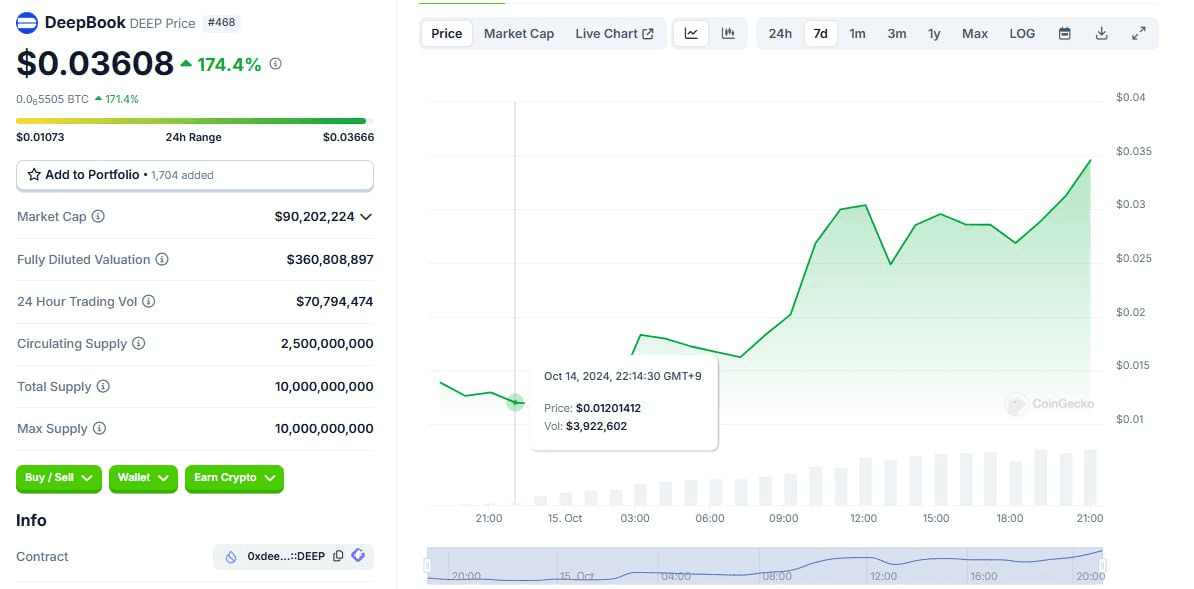The height and width of the screenshot is (589, 1194).
Task: Click the 171.4% BTC change value
Action: (x=121, y=99)
